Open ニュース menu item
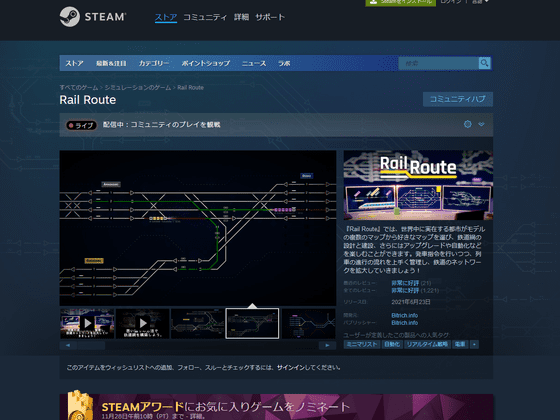Viewport: 560px width, 420px height. click(254, 63)
